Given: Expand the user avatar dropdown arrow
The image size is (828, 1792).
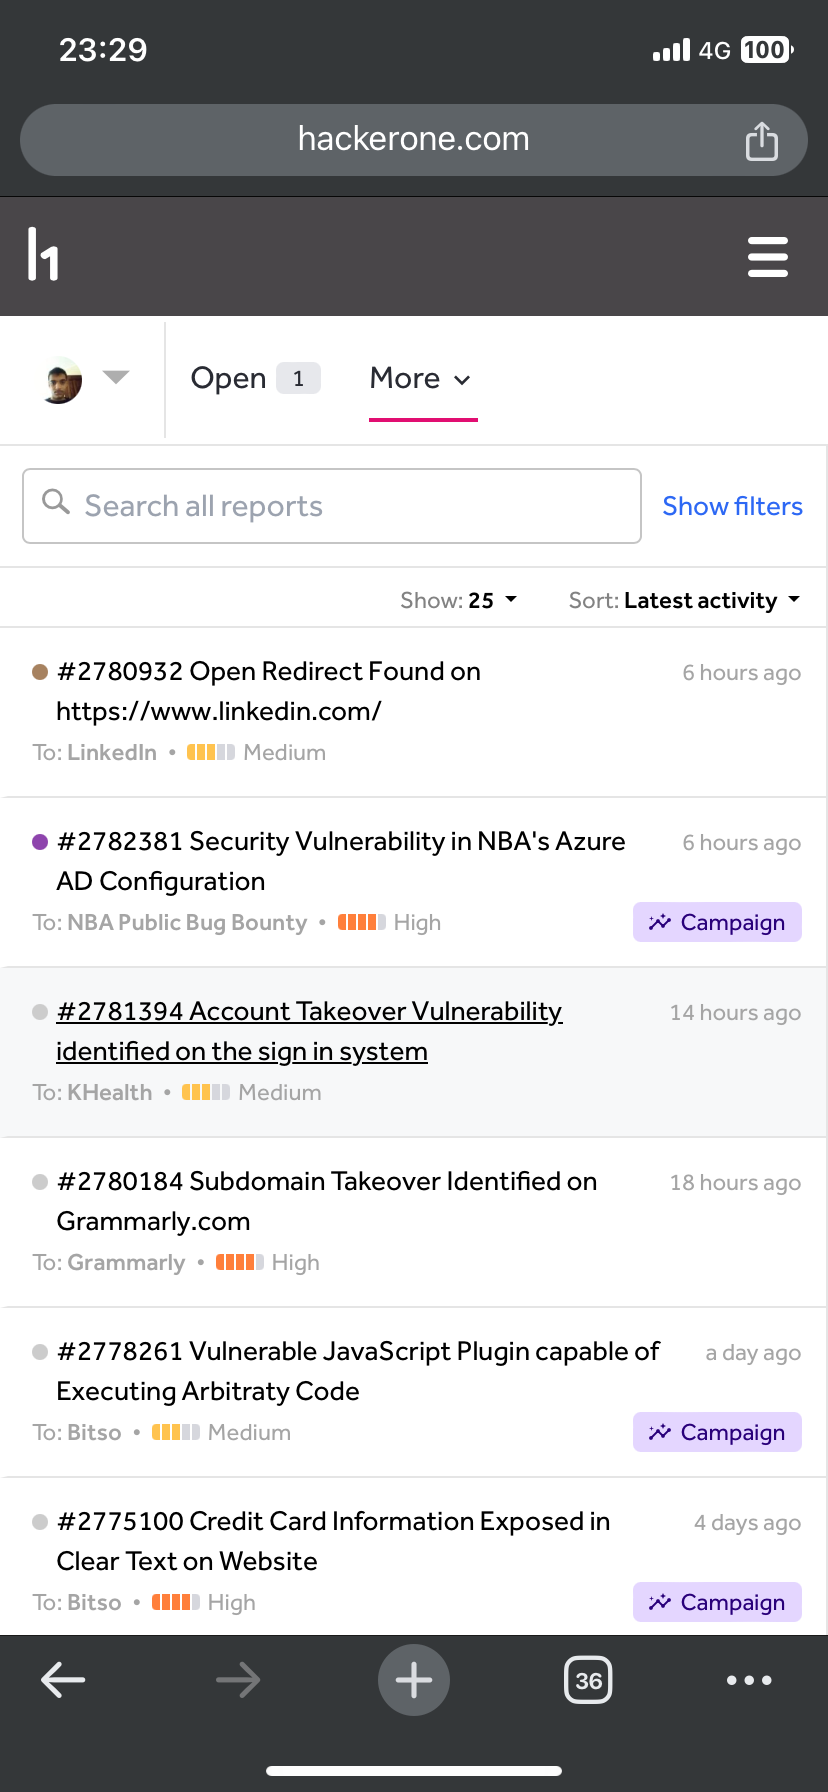Looking at the screenshot, I should click(x=116, y=378).
